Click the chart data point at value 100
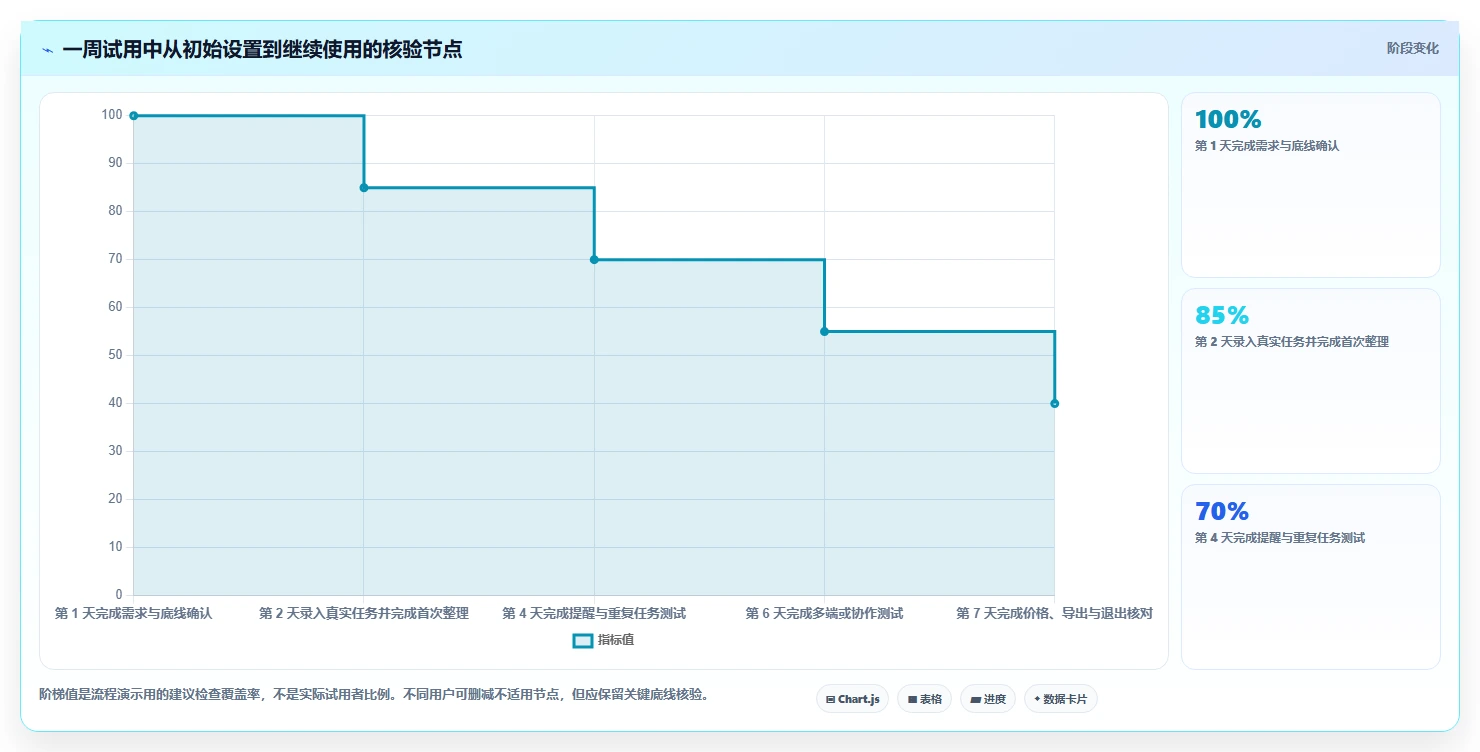Screen dimensions: 1480x752 coord(133,116)
